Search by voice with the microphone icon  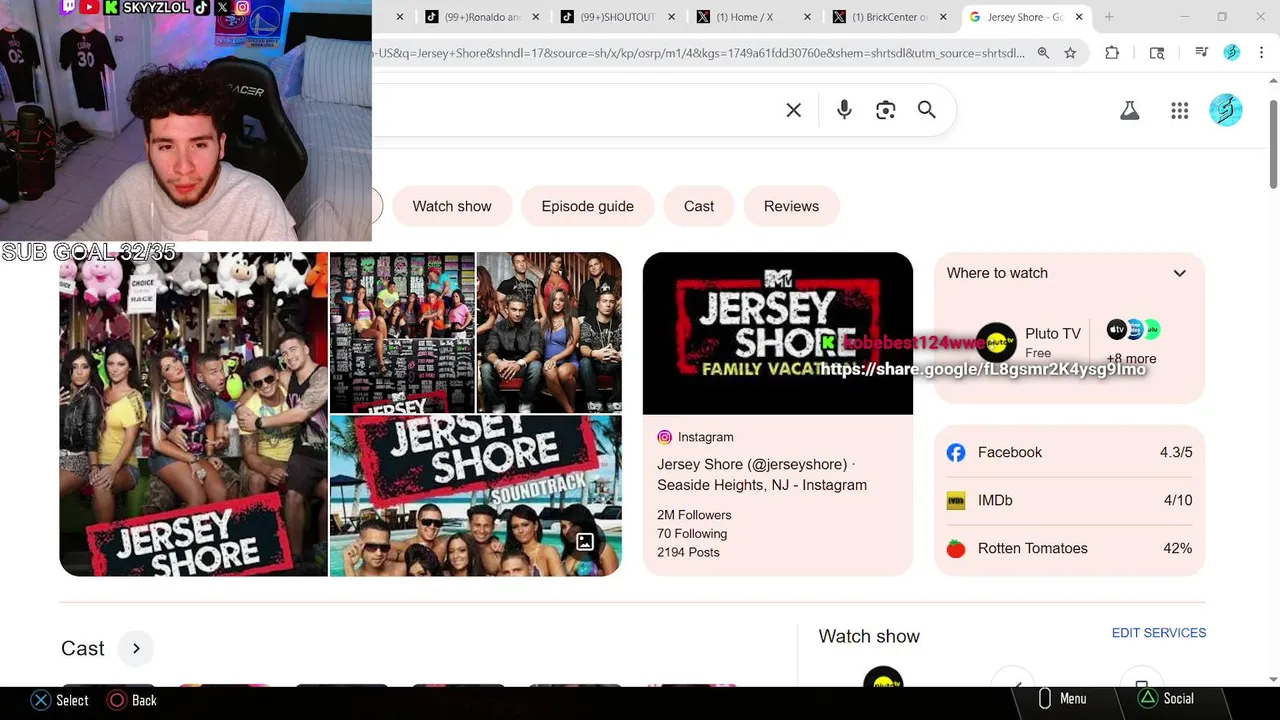point(844,110)
